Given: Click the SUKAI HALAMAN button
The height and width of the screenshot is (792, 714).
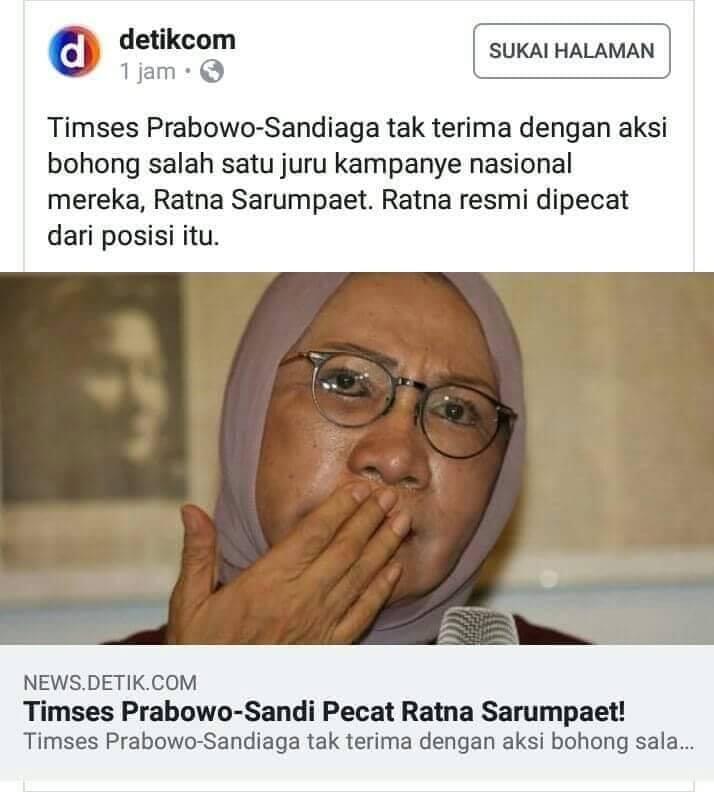Looking at the screenshot, I should coord(572,51).
